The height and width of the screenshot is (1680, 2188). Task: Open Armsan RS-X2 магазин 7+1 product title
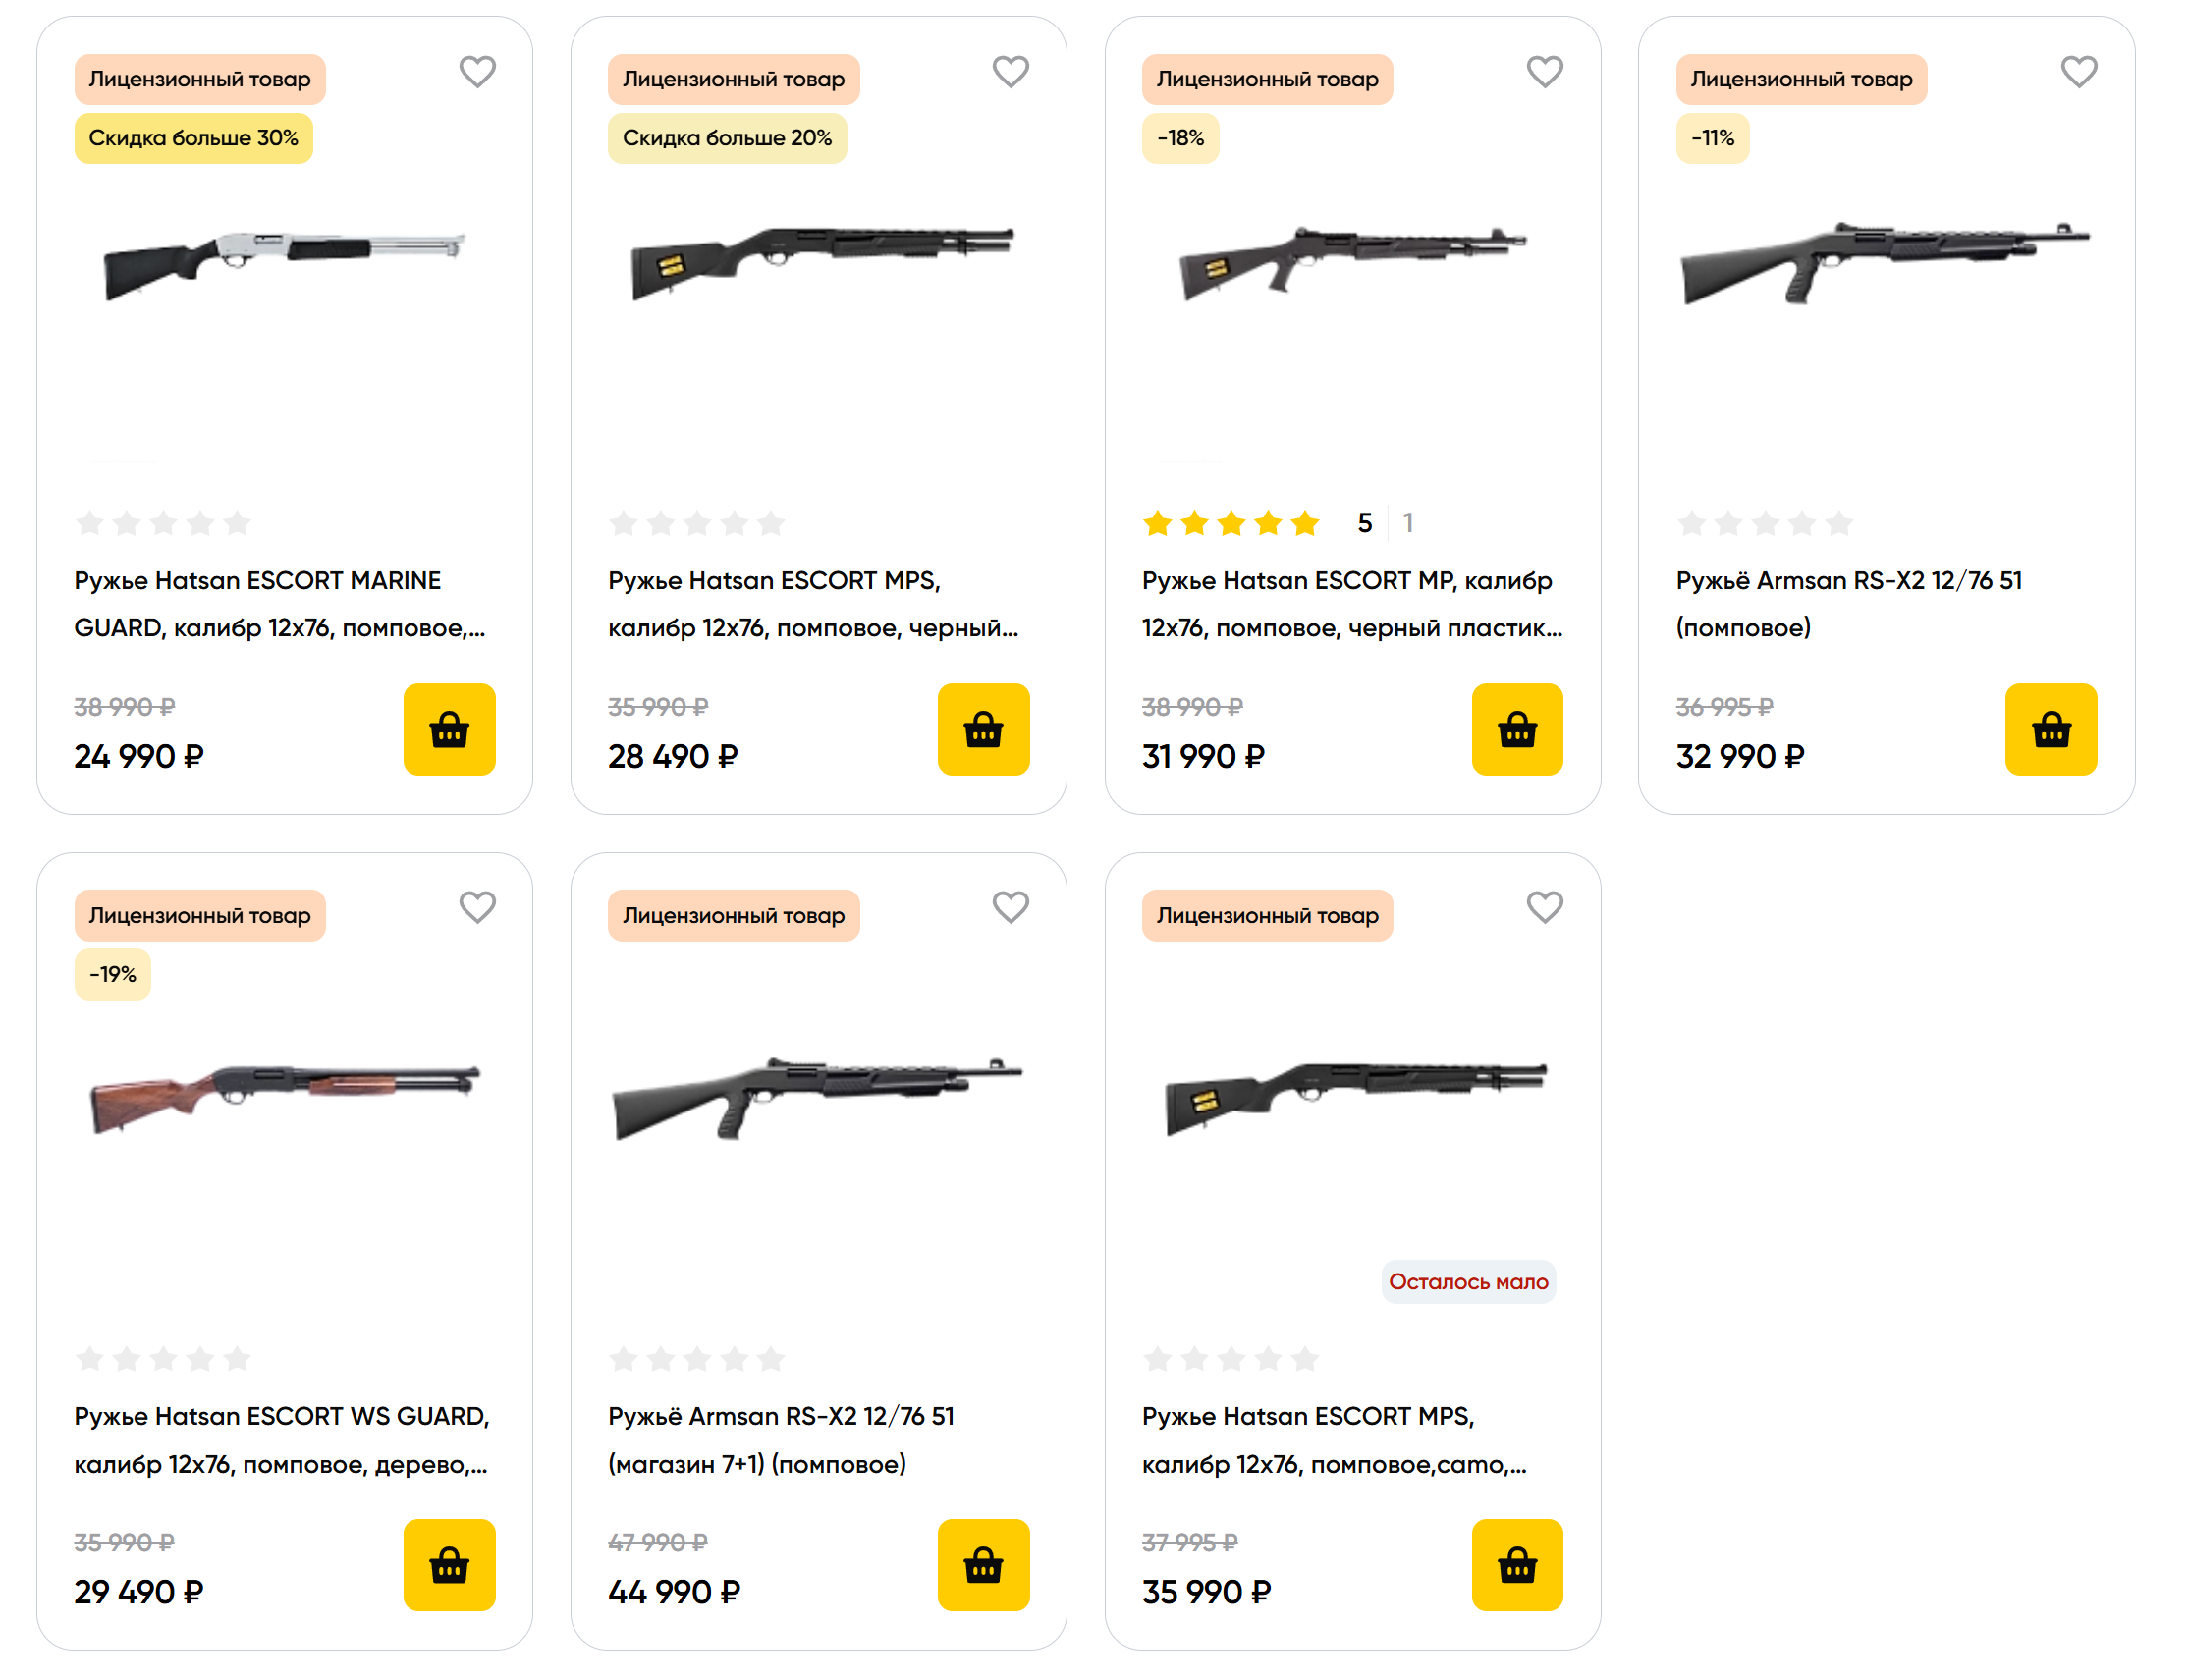(780, 1439)
